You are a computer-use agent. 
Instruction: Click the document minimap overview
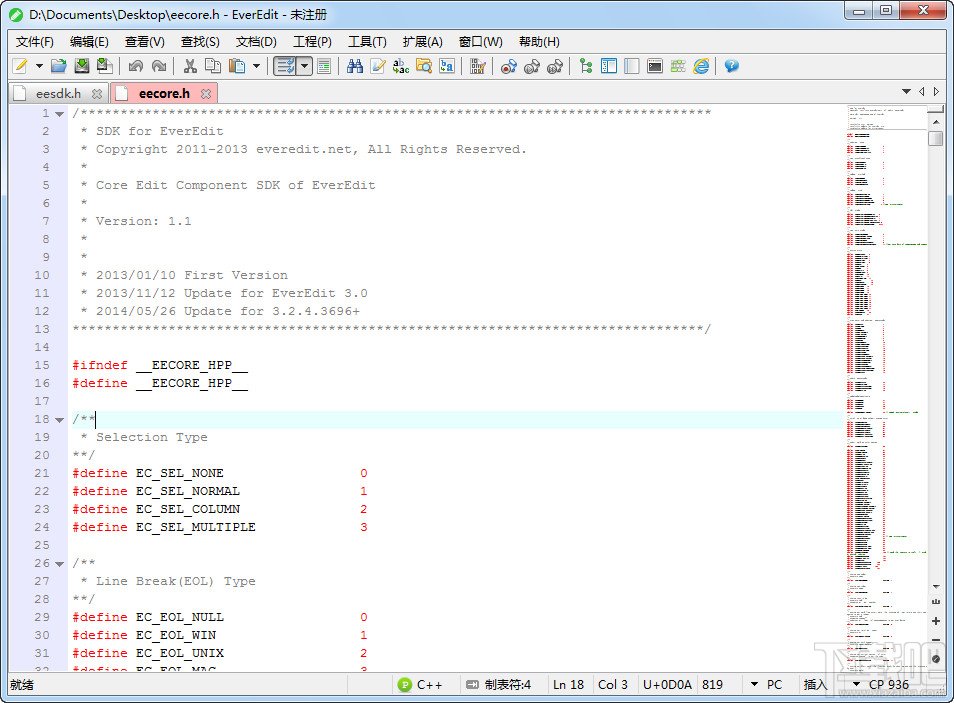coord(886,387)
